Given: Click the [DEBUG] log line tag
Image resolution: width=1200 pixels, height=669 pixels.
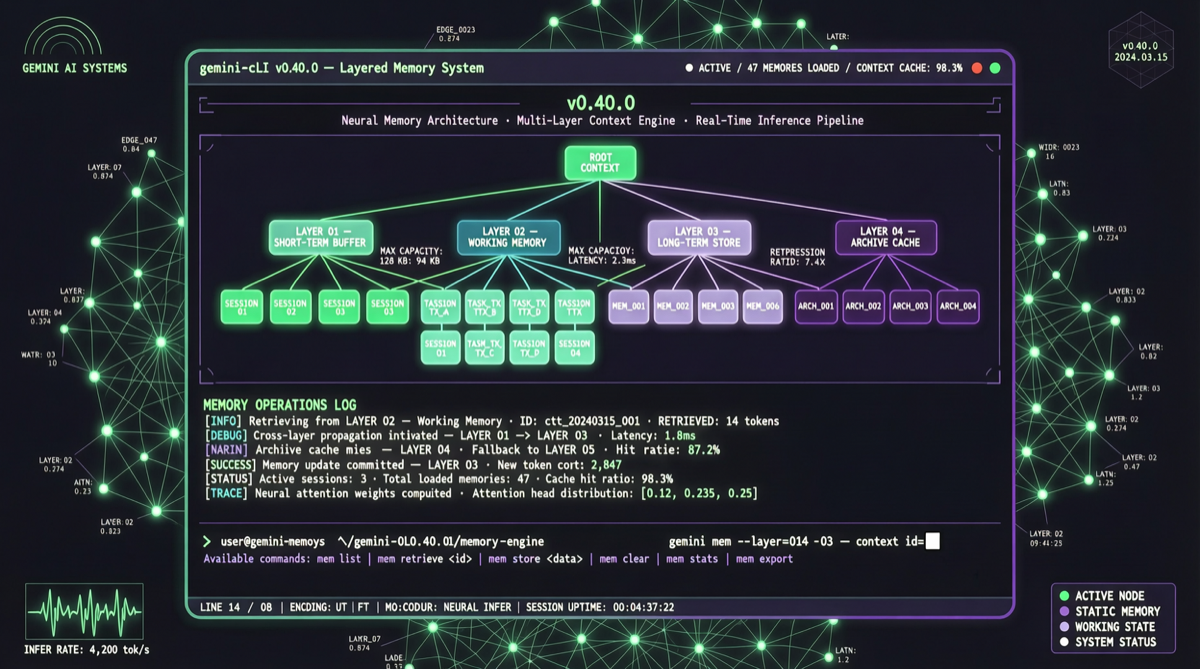Looking at the screenshot, I should click(226, 436).
